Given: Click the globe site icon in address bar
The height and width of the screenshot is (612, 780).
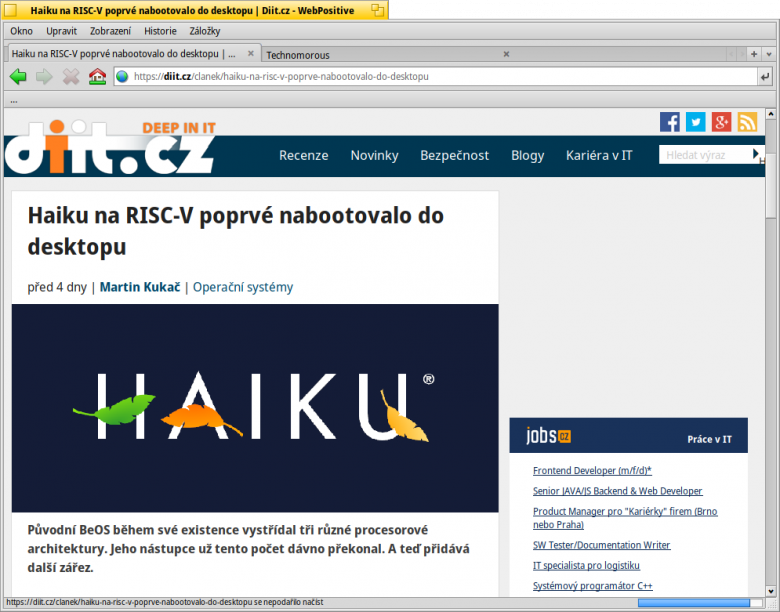Looking at the screenshot, I should pos(122,77).
